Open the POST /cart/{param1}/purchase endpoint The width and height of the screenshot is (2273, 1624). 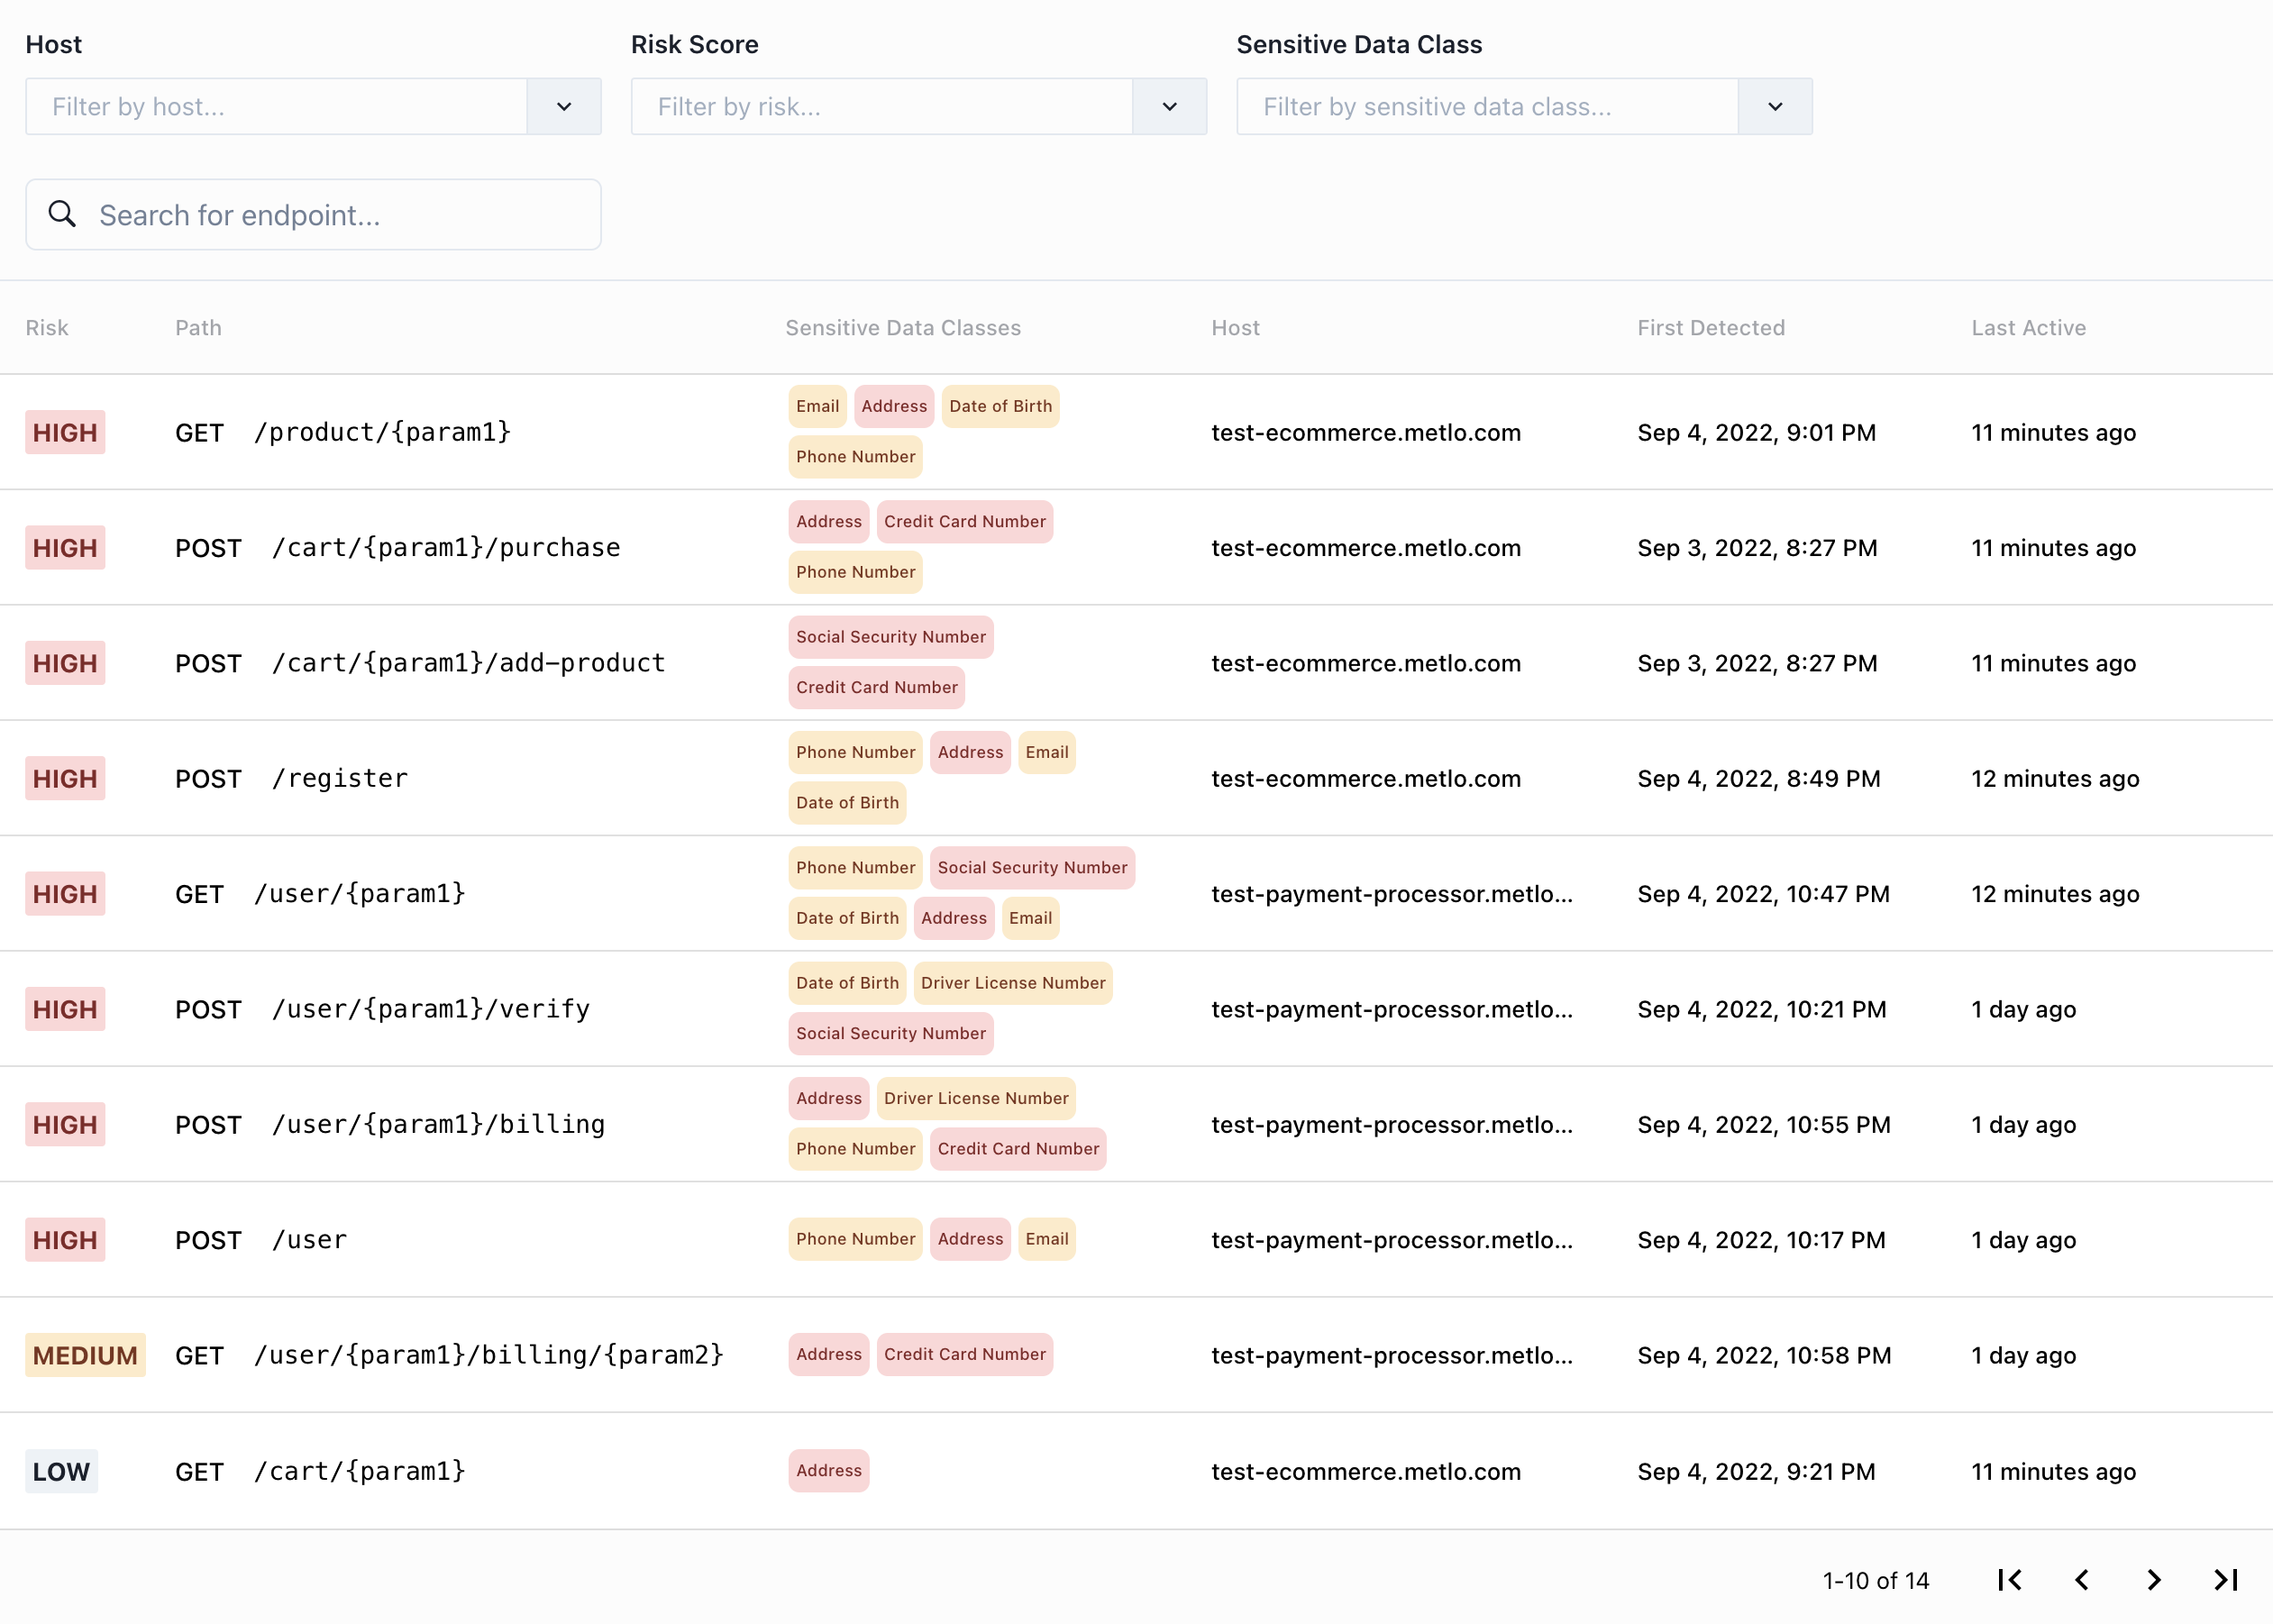(445, 548)
